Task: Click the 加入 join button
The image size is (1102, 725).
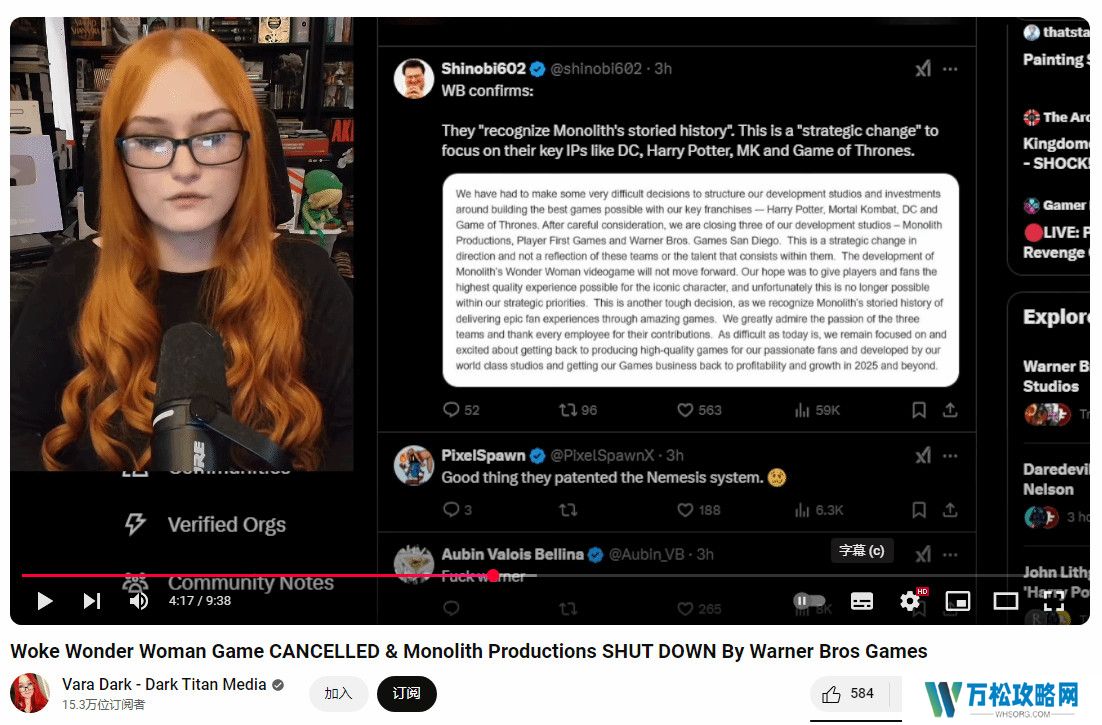Action: coord(338,694)
